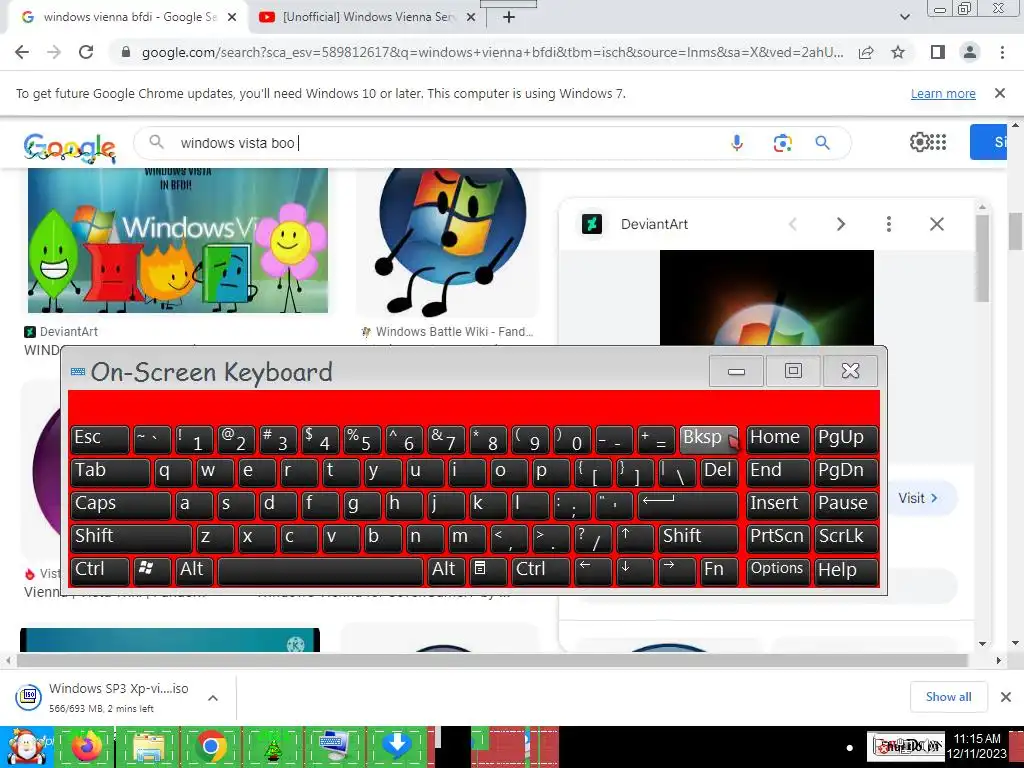Click the Options key on On-Screen Keyboard
The height and width of the screenshot is (768, 1024).
coord(777,571)
